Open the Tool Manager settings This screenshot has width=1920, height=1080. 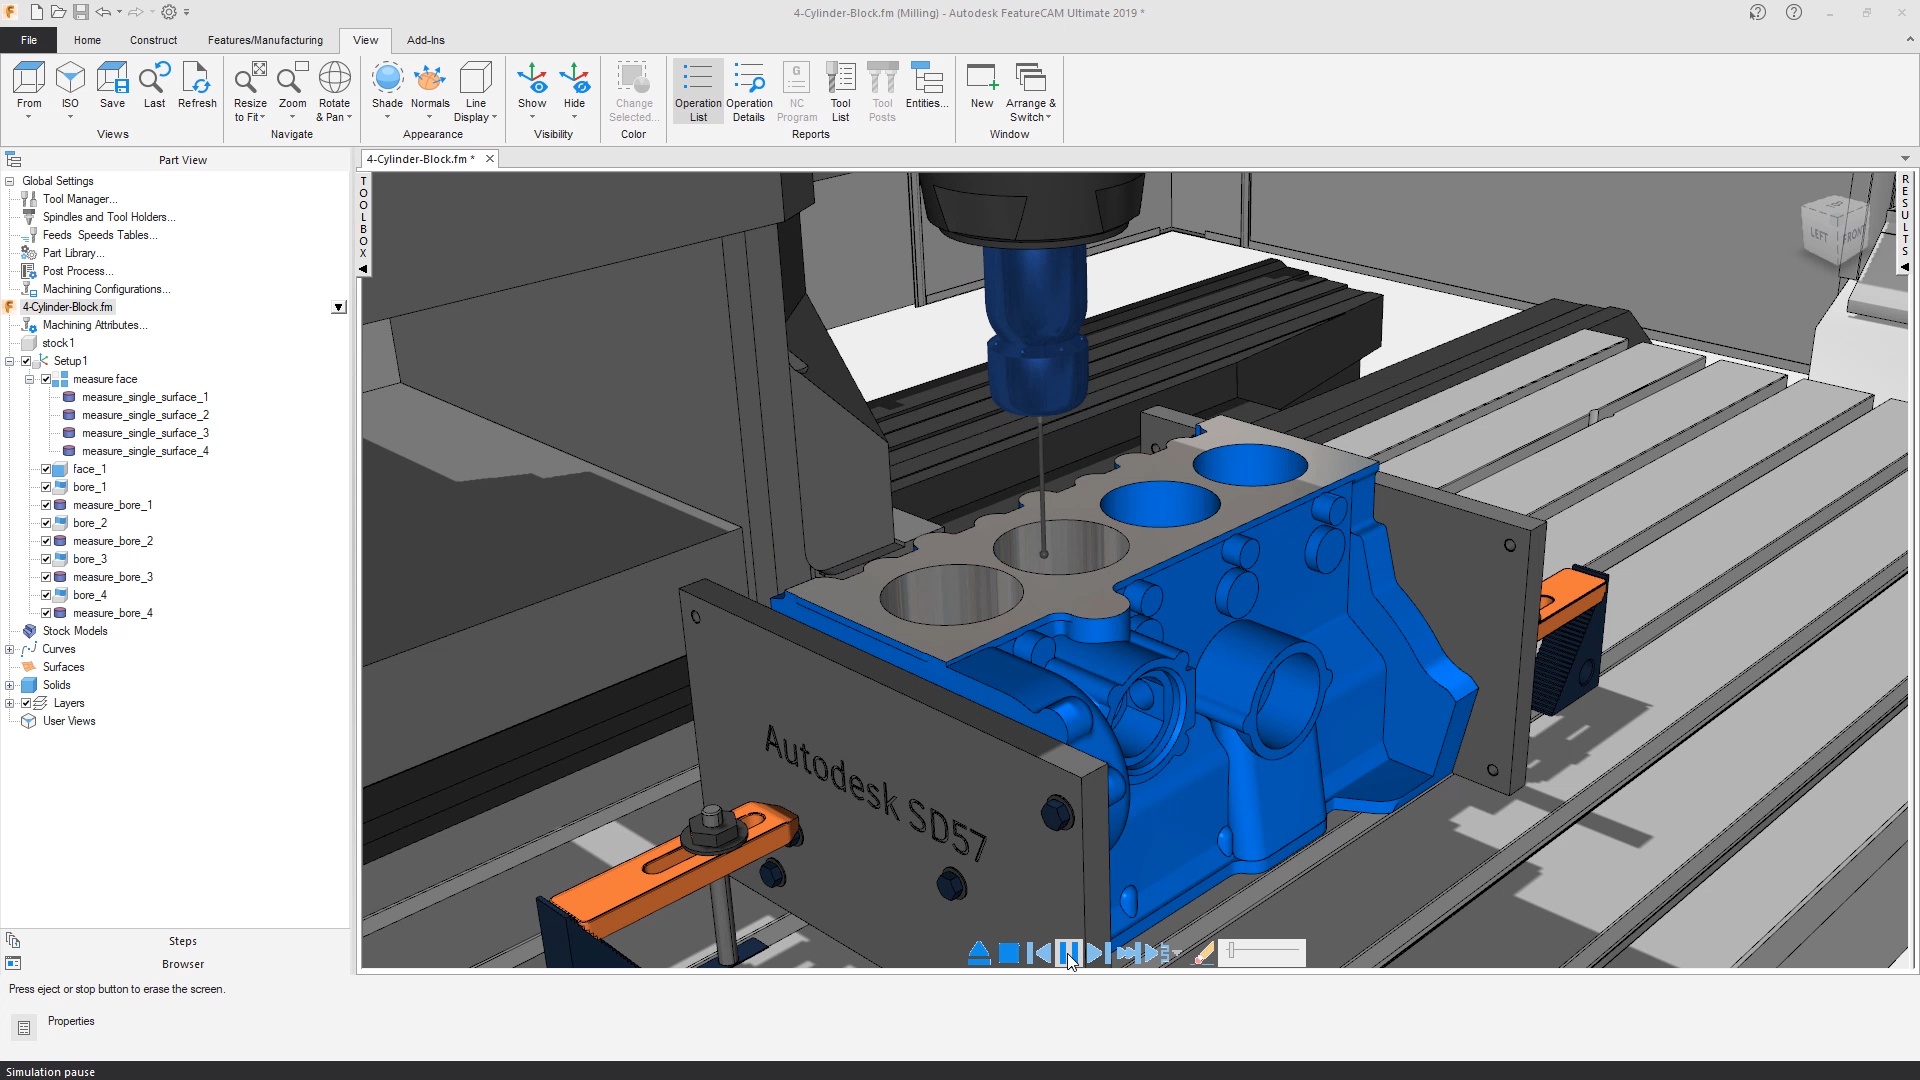coord(79,199)
